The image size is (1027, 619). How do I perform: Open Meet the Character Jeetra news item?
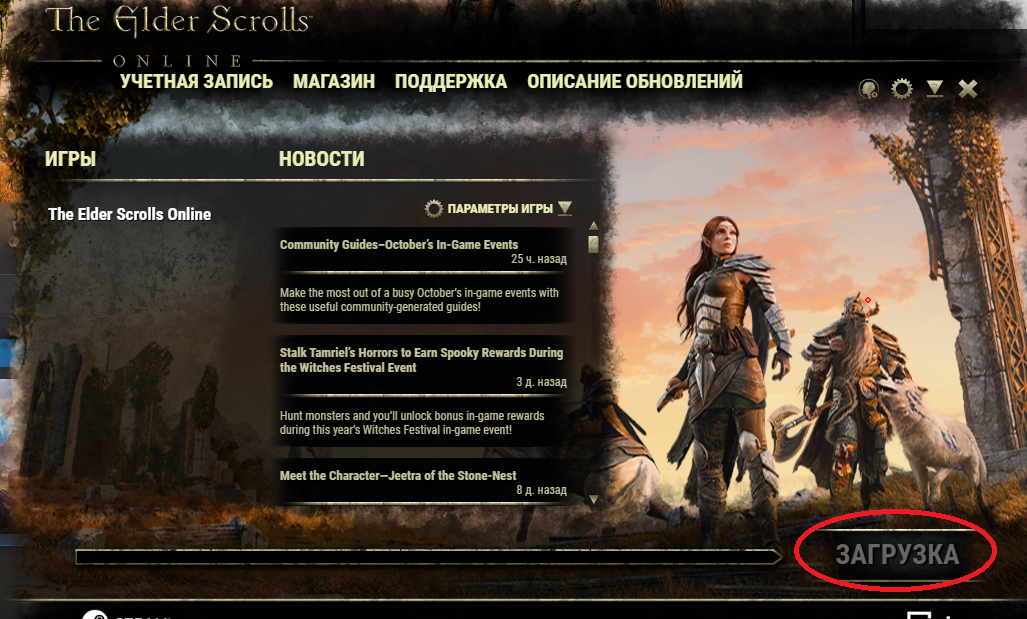click(398, 476)
